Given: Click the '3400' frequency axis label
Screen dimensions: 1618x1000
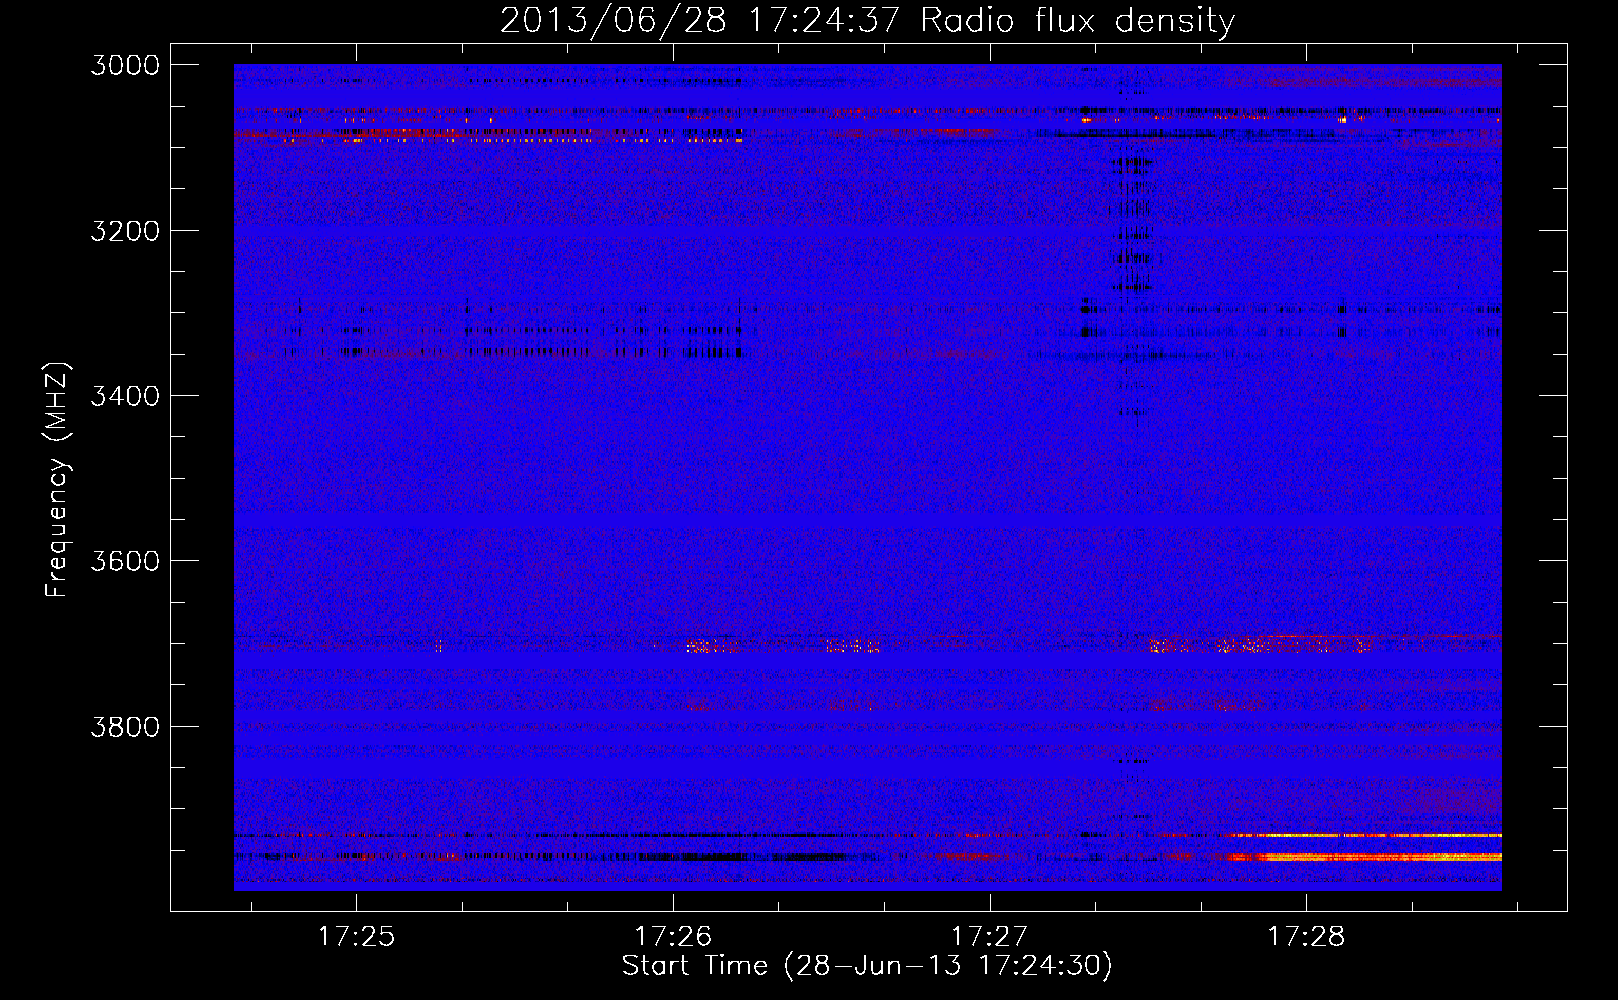Looking at the screenshot, I should point(125,396).
